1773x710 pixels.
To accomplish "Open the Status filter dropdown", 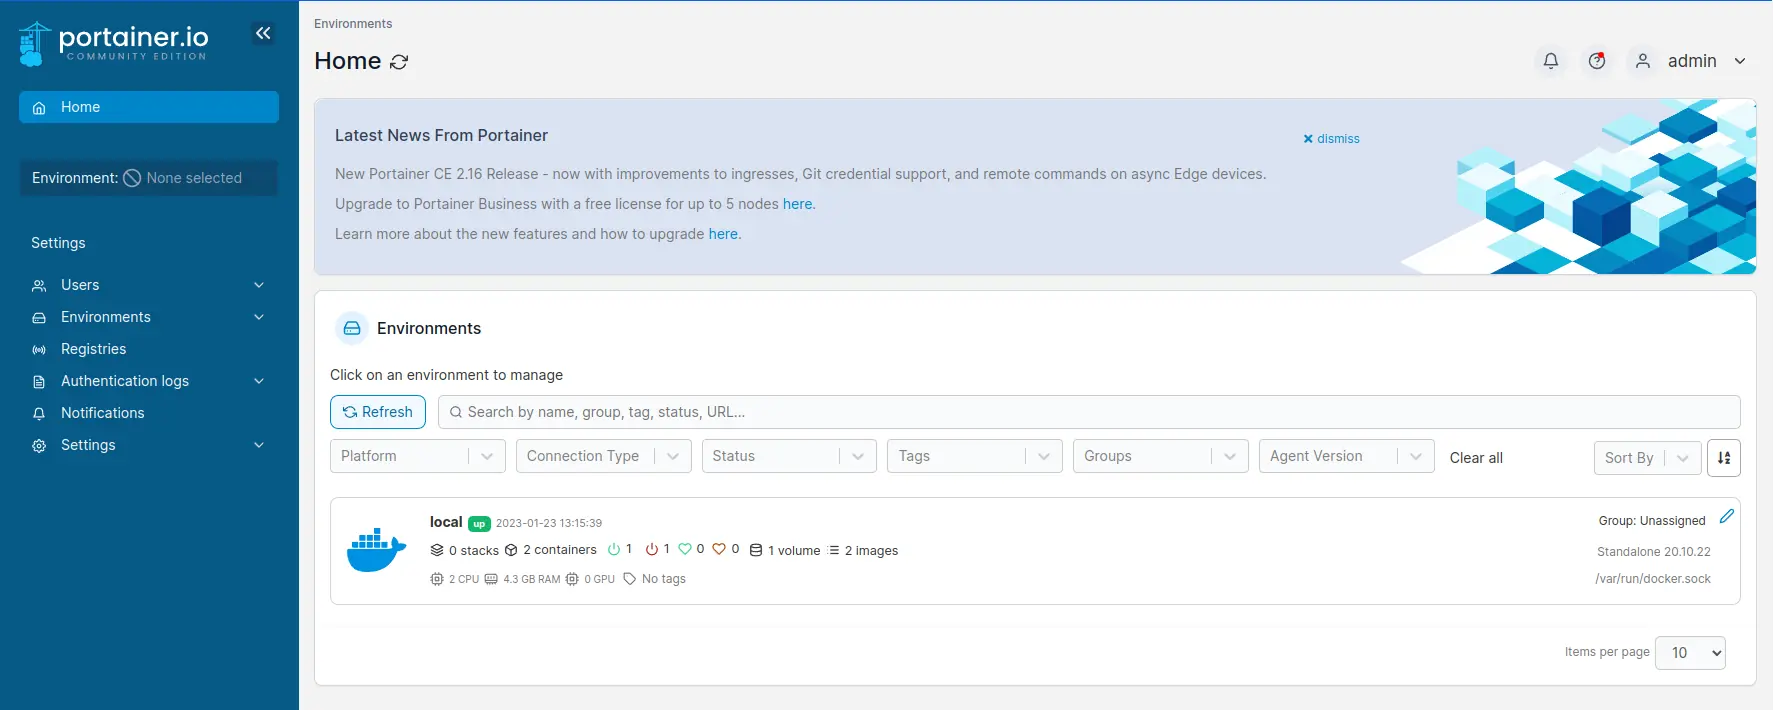I will click(789, 456).
